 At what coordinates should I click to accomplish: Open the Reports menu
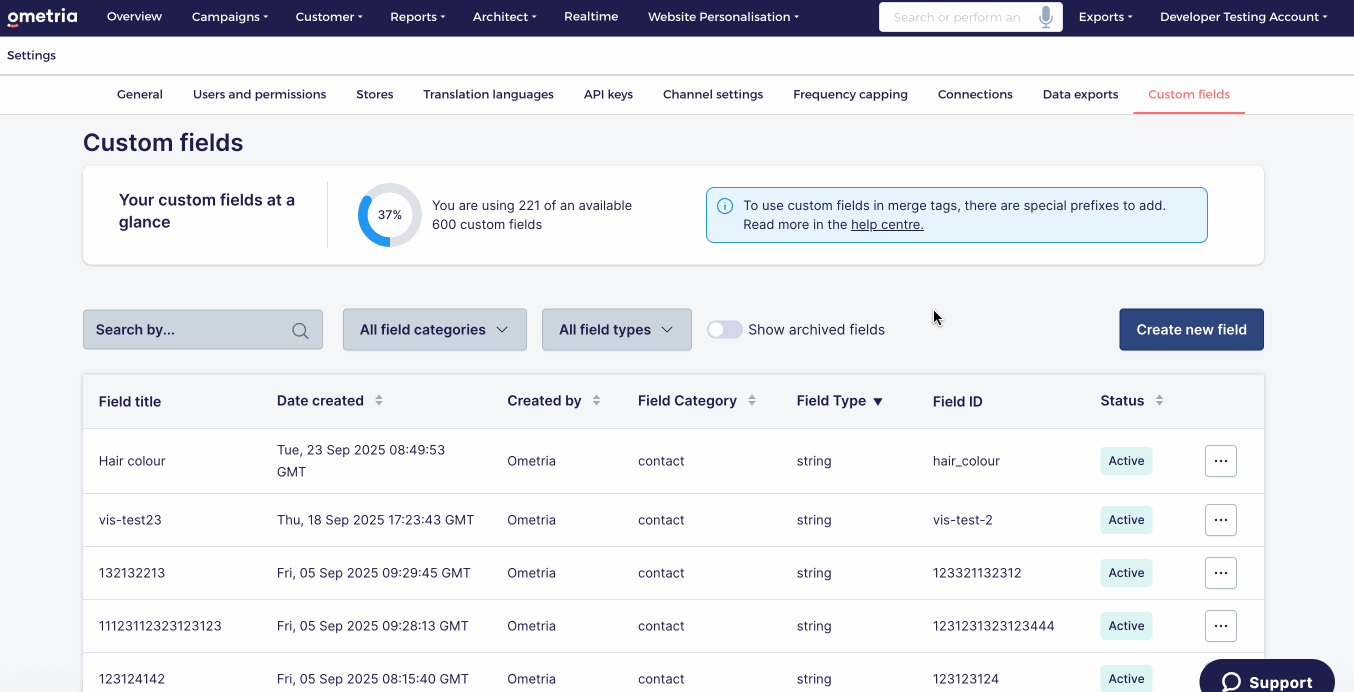417,16
